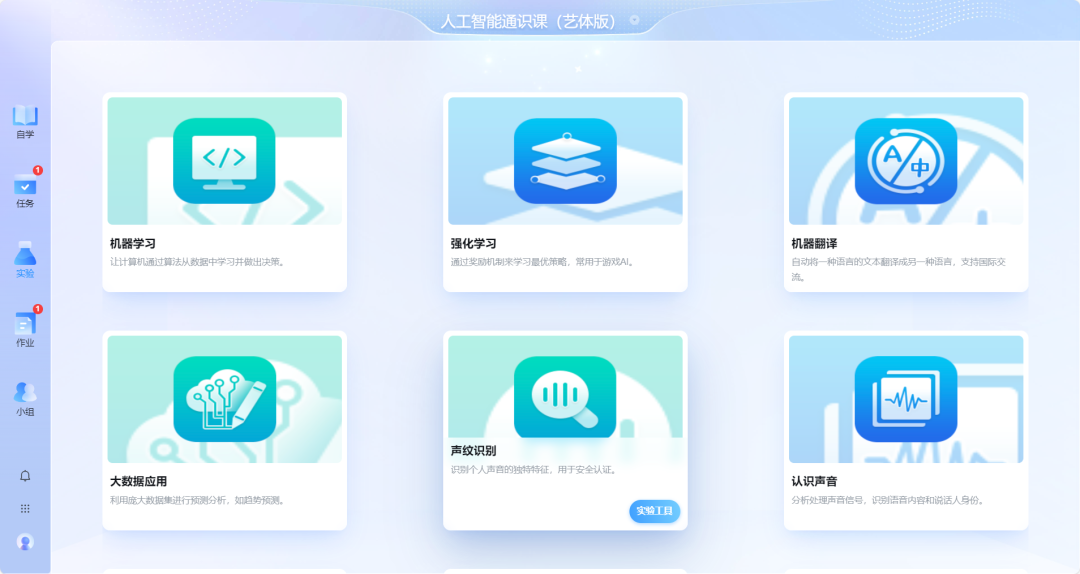Click the 小组 label in sidebar
The image size is (1080, 574).
point(25,412)
